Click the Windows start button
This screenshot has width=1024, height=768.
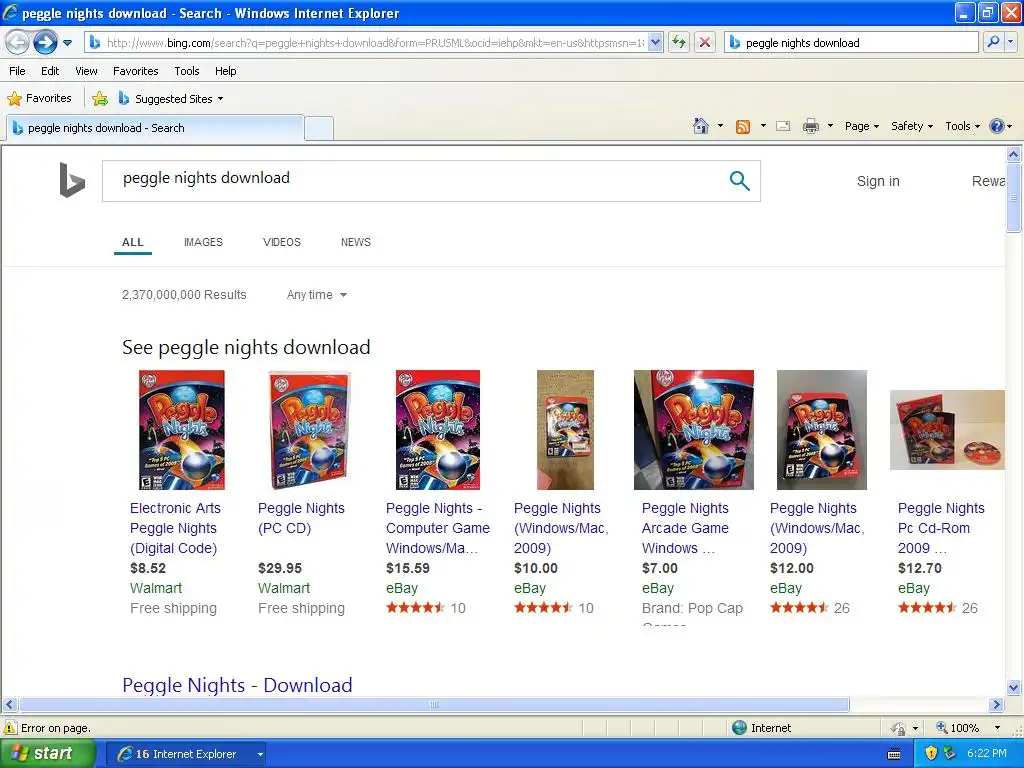(x=47, y=753)
